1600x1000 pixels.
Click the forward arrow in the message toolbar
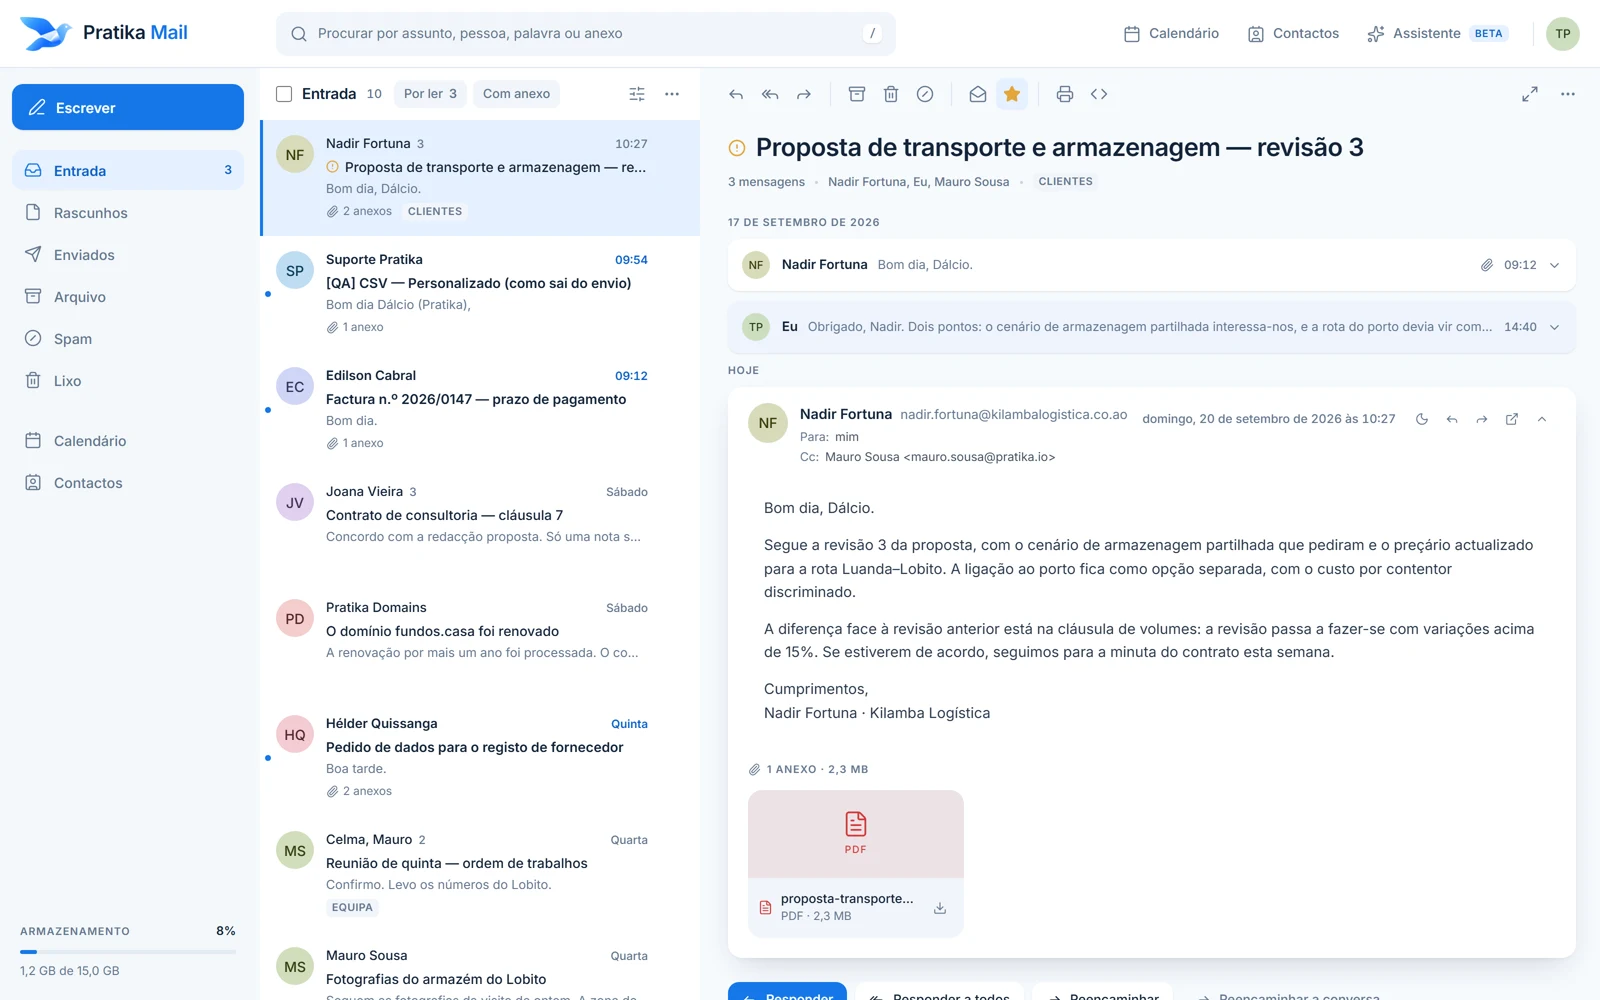(x=804, y=94)
